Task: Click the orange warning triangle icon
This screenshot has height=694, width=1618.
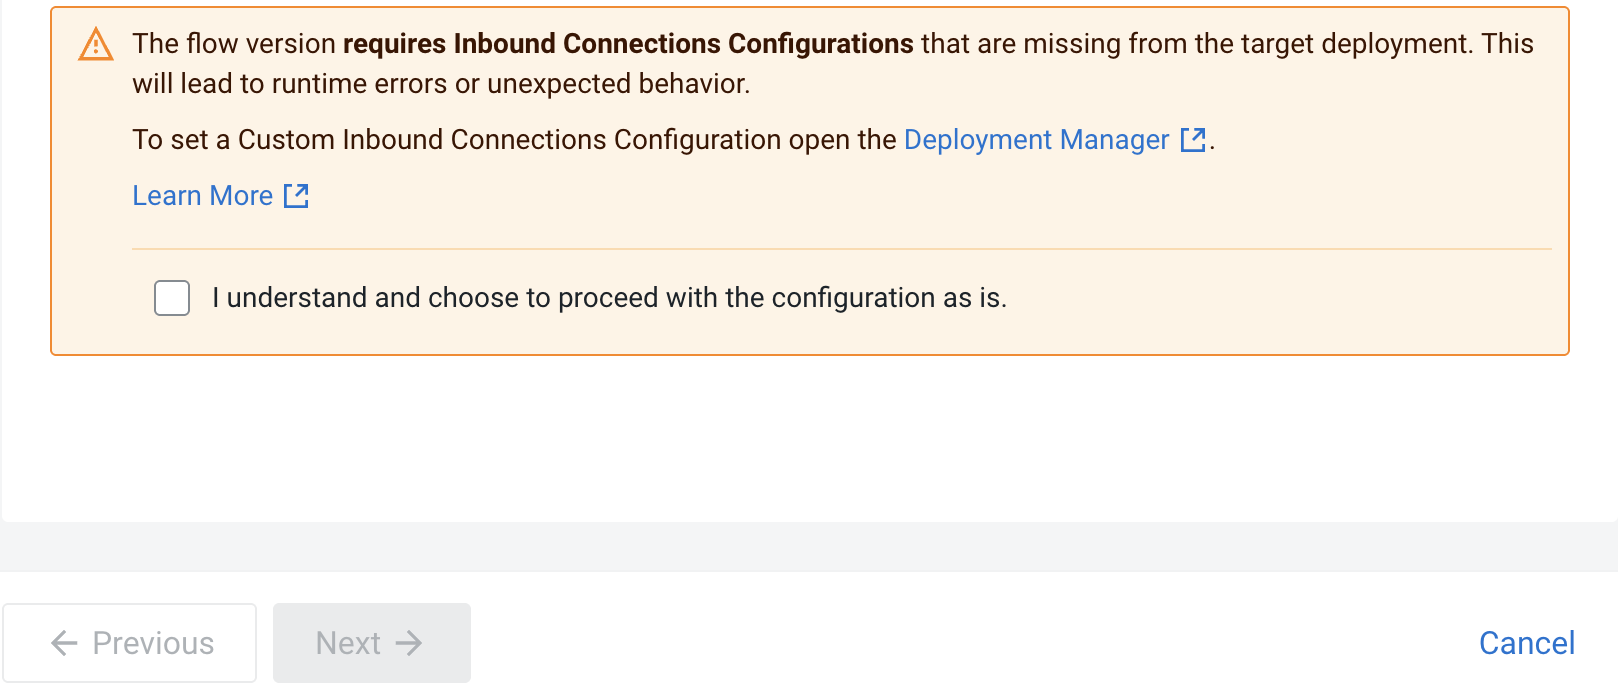Action: [x=96, y=45]
